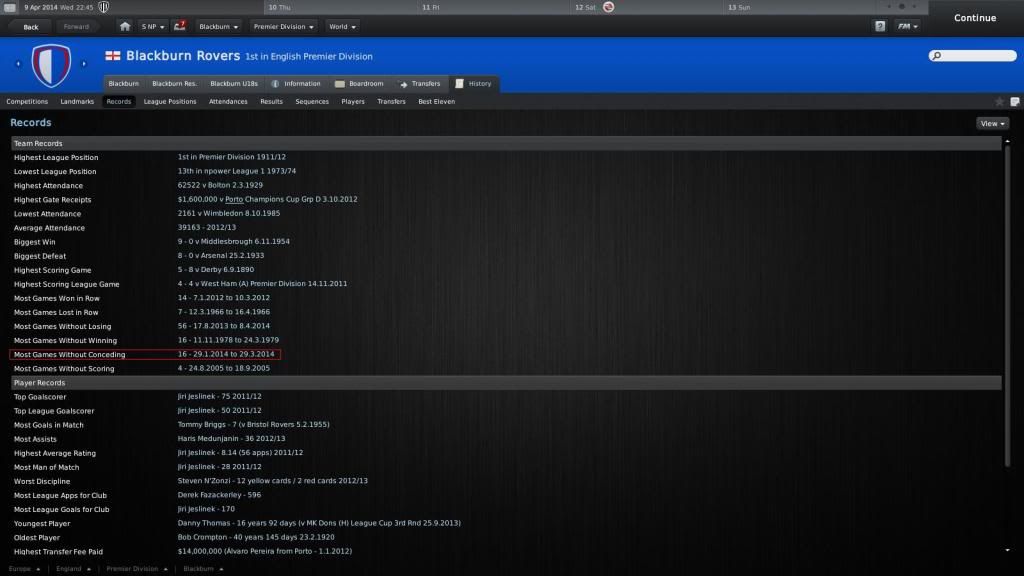This screenshot has height=576, width=1024.
Task: Open the View dropdown
Action: point(992,123)
